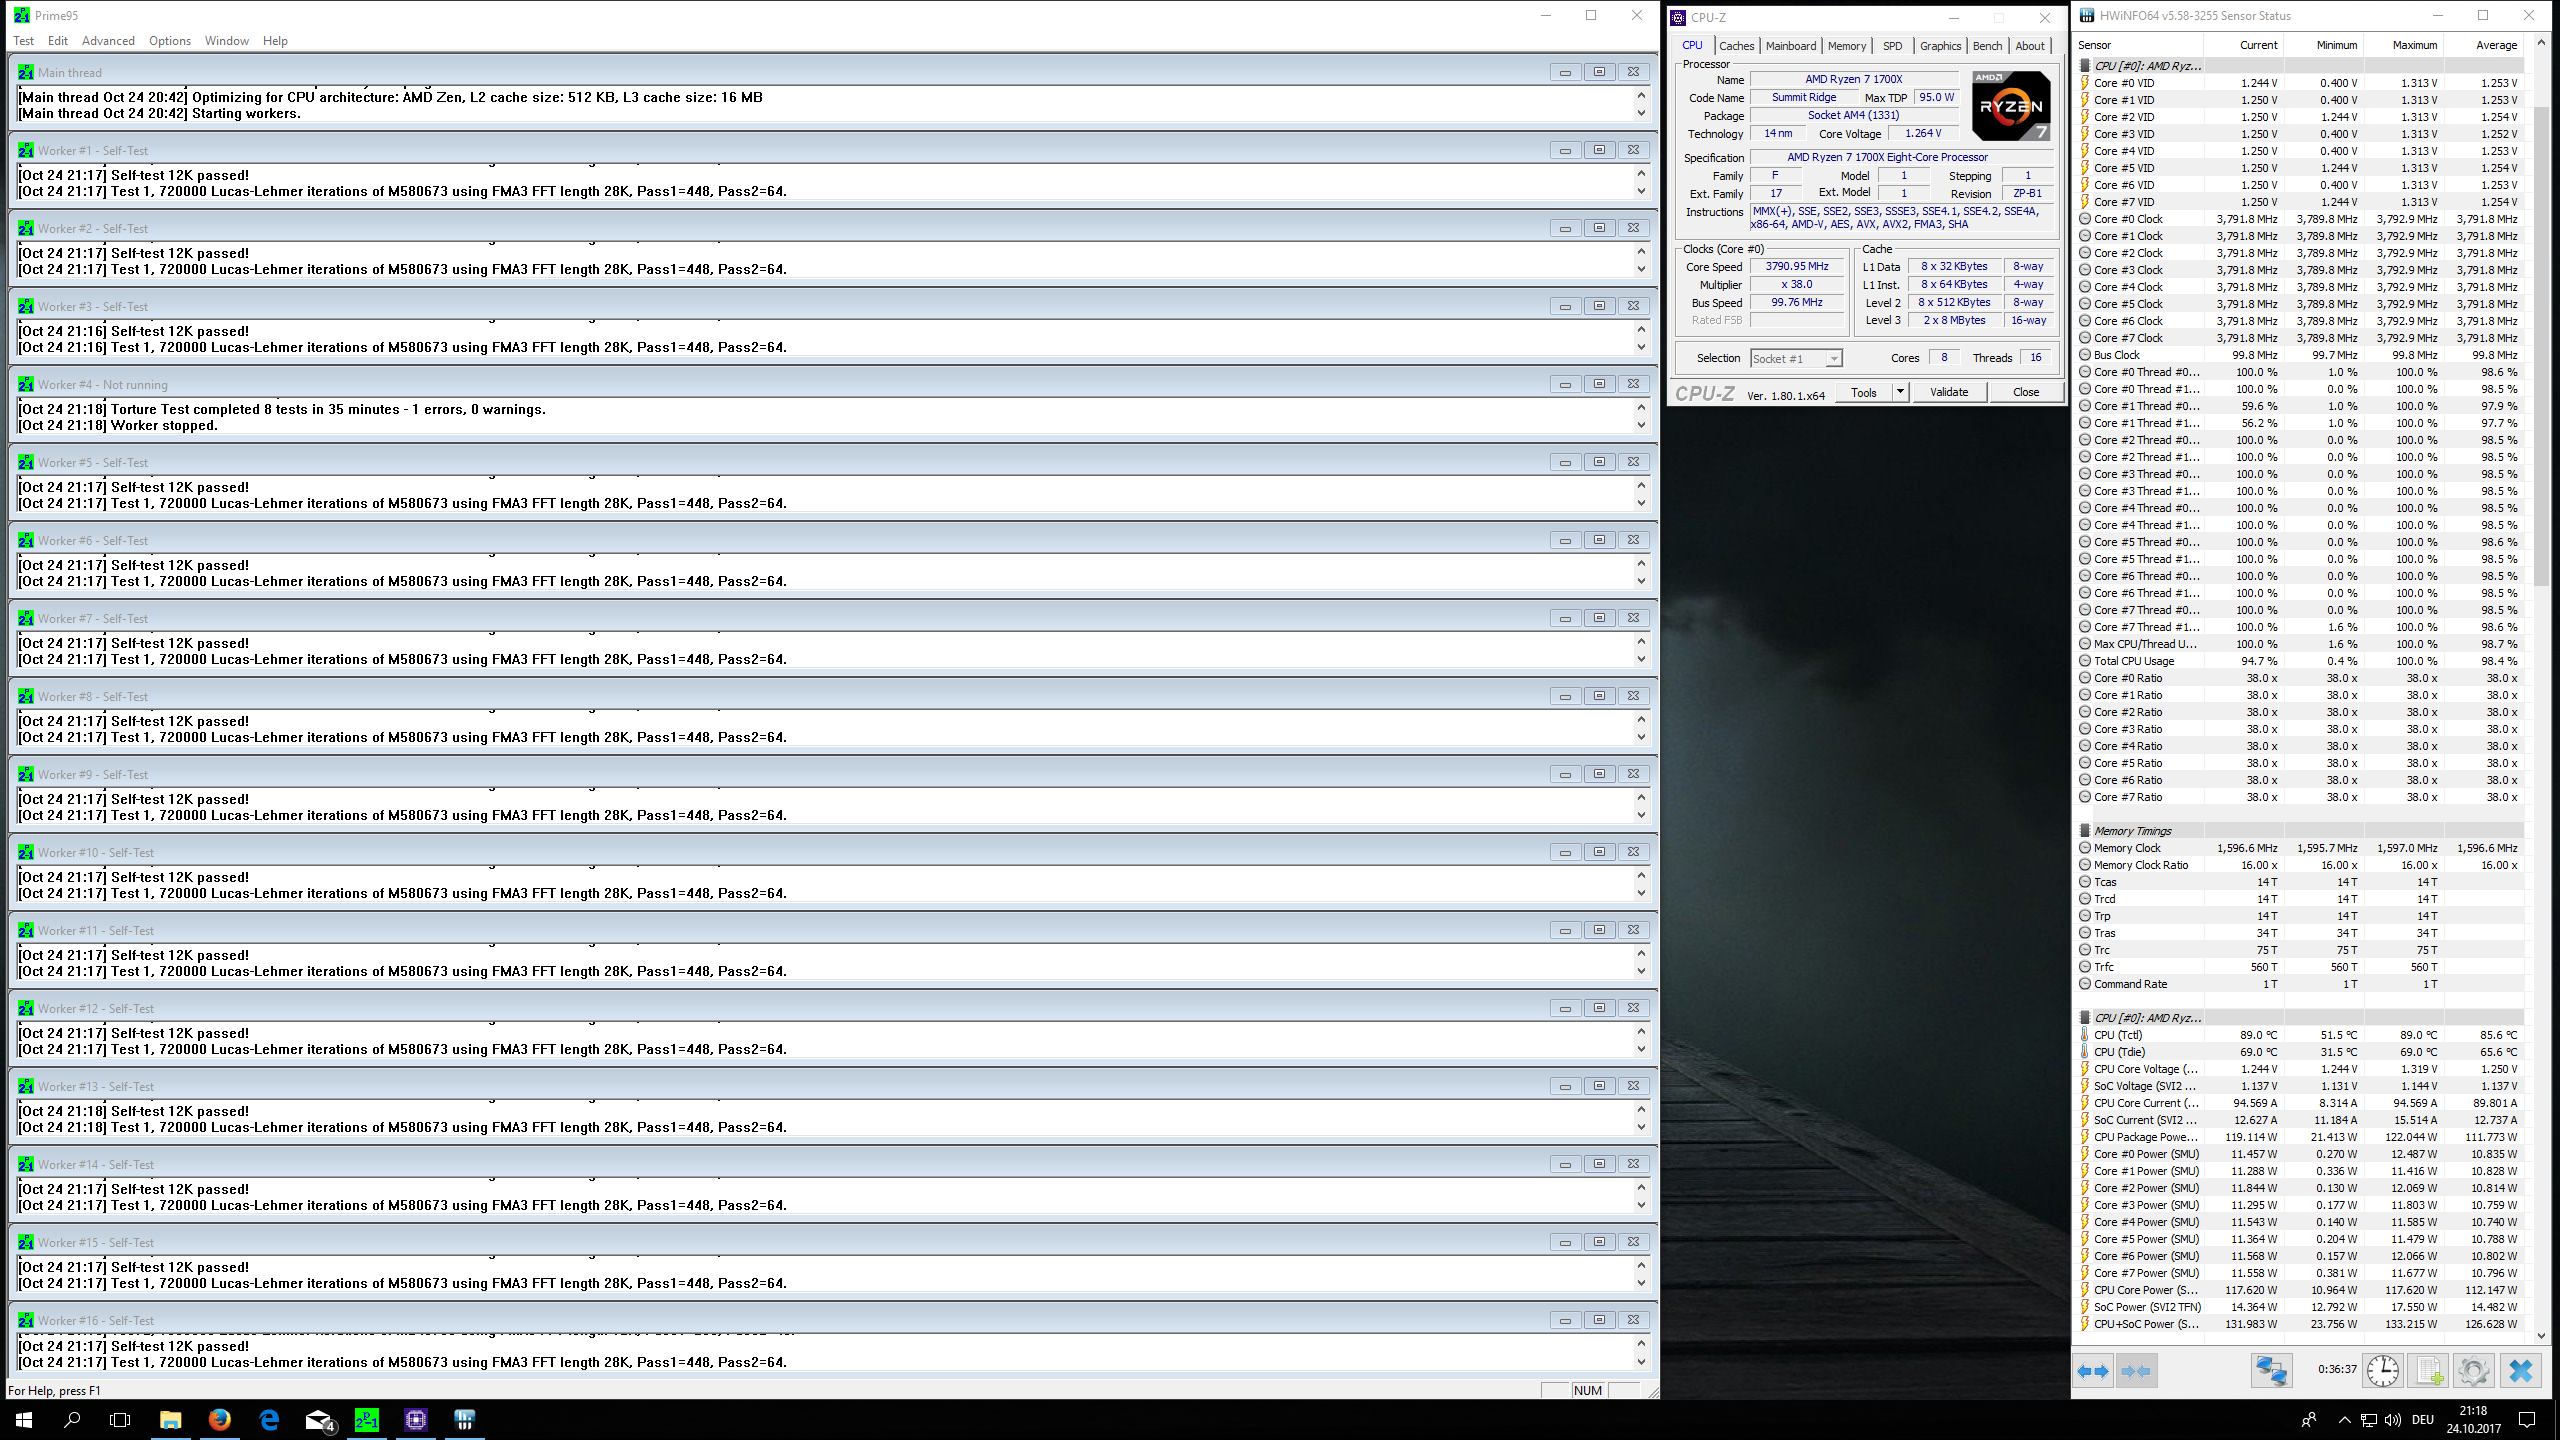Open Firefox from the taskbar
This screenshot has width=2560, height=1440.
[219, 1419]
